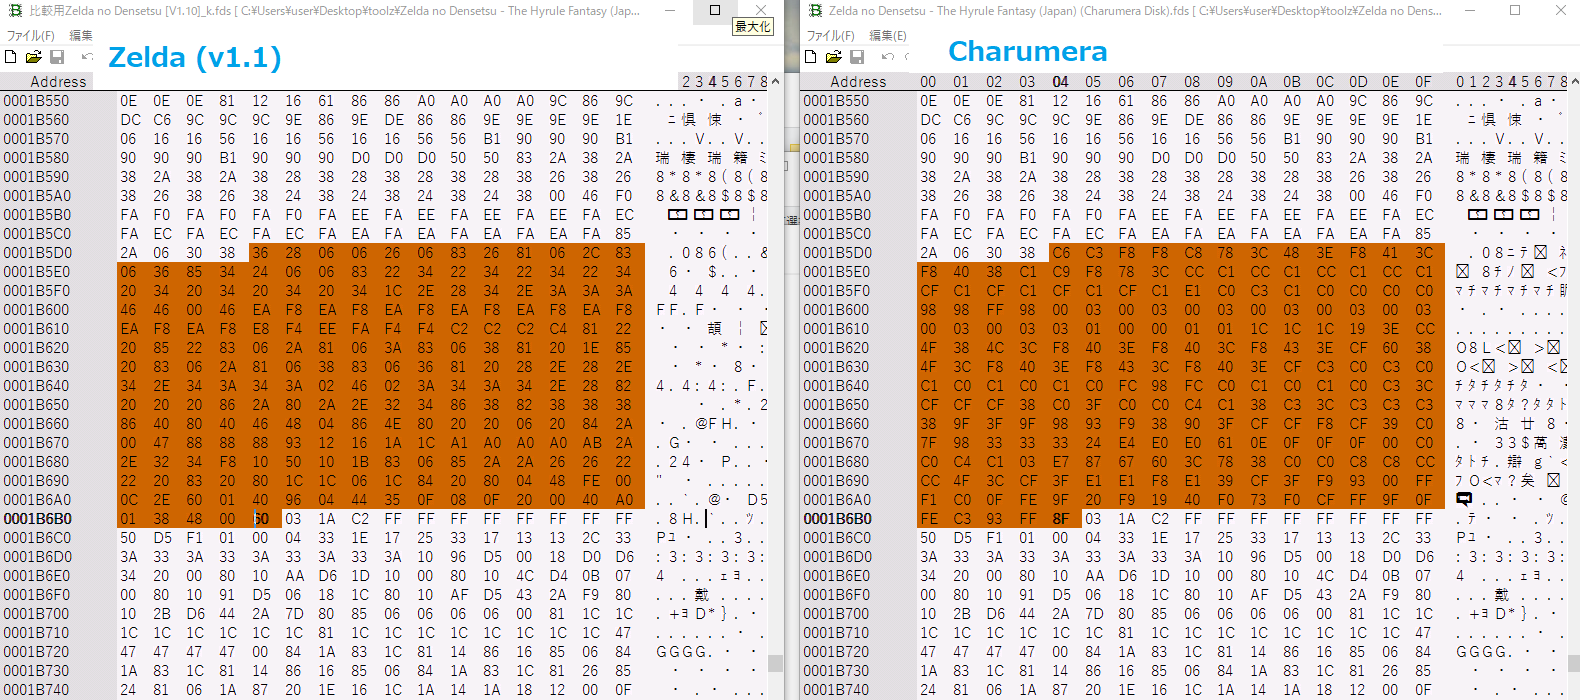This screenshot has height=700, width=1580.
Task: Click New file icon in left Zelda V1.10 window
Action: [11, 57]
